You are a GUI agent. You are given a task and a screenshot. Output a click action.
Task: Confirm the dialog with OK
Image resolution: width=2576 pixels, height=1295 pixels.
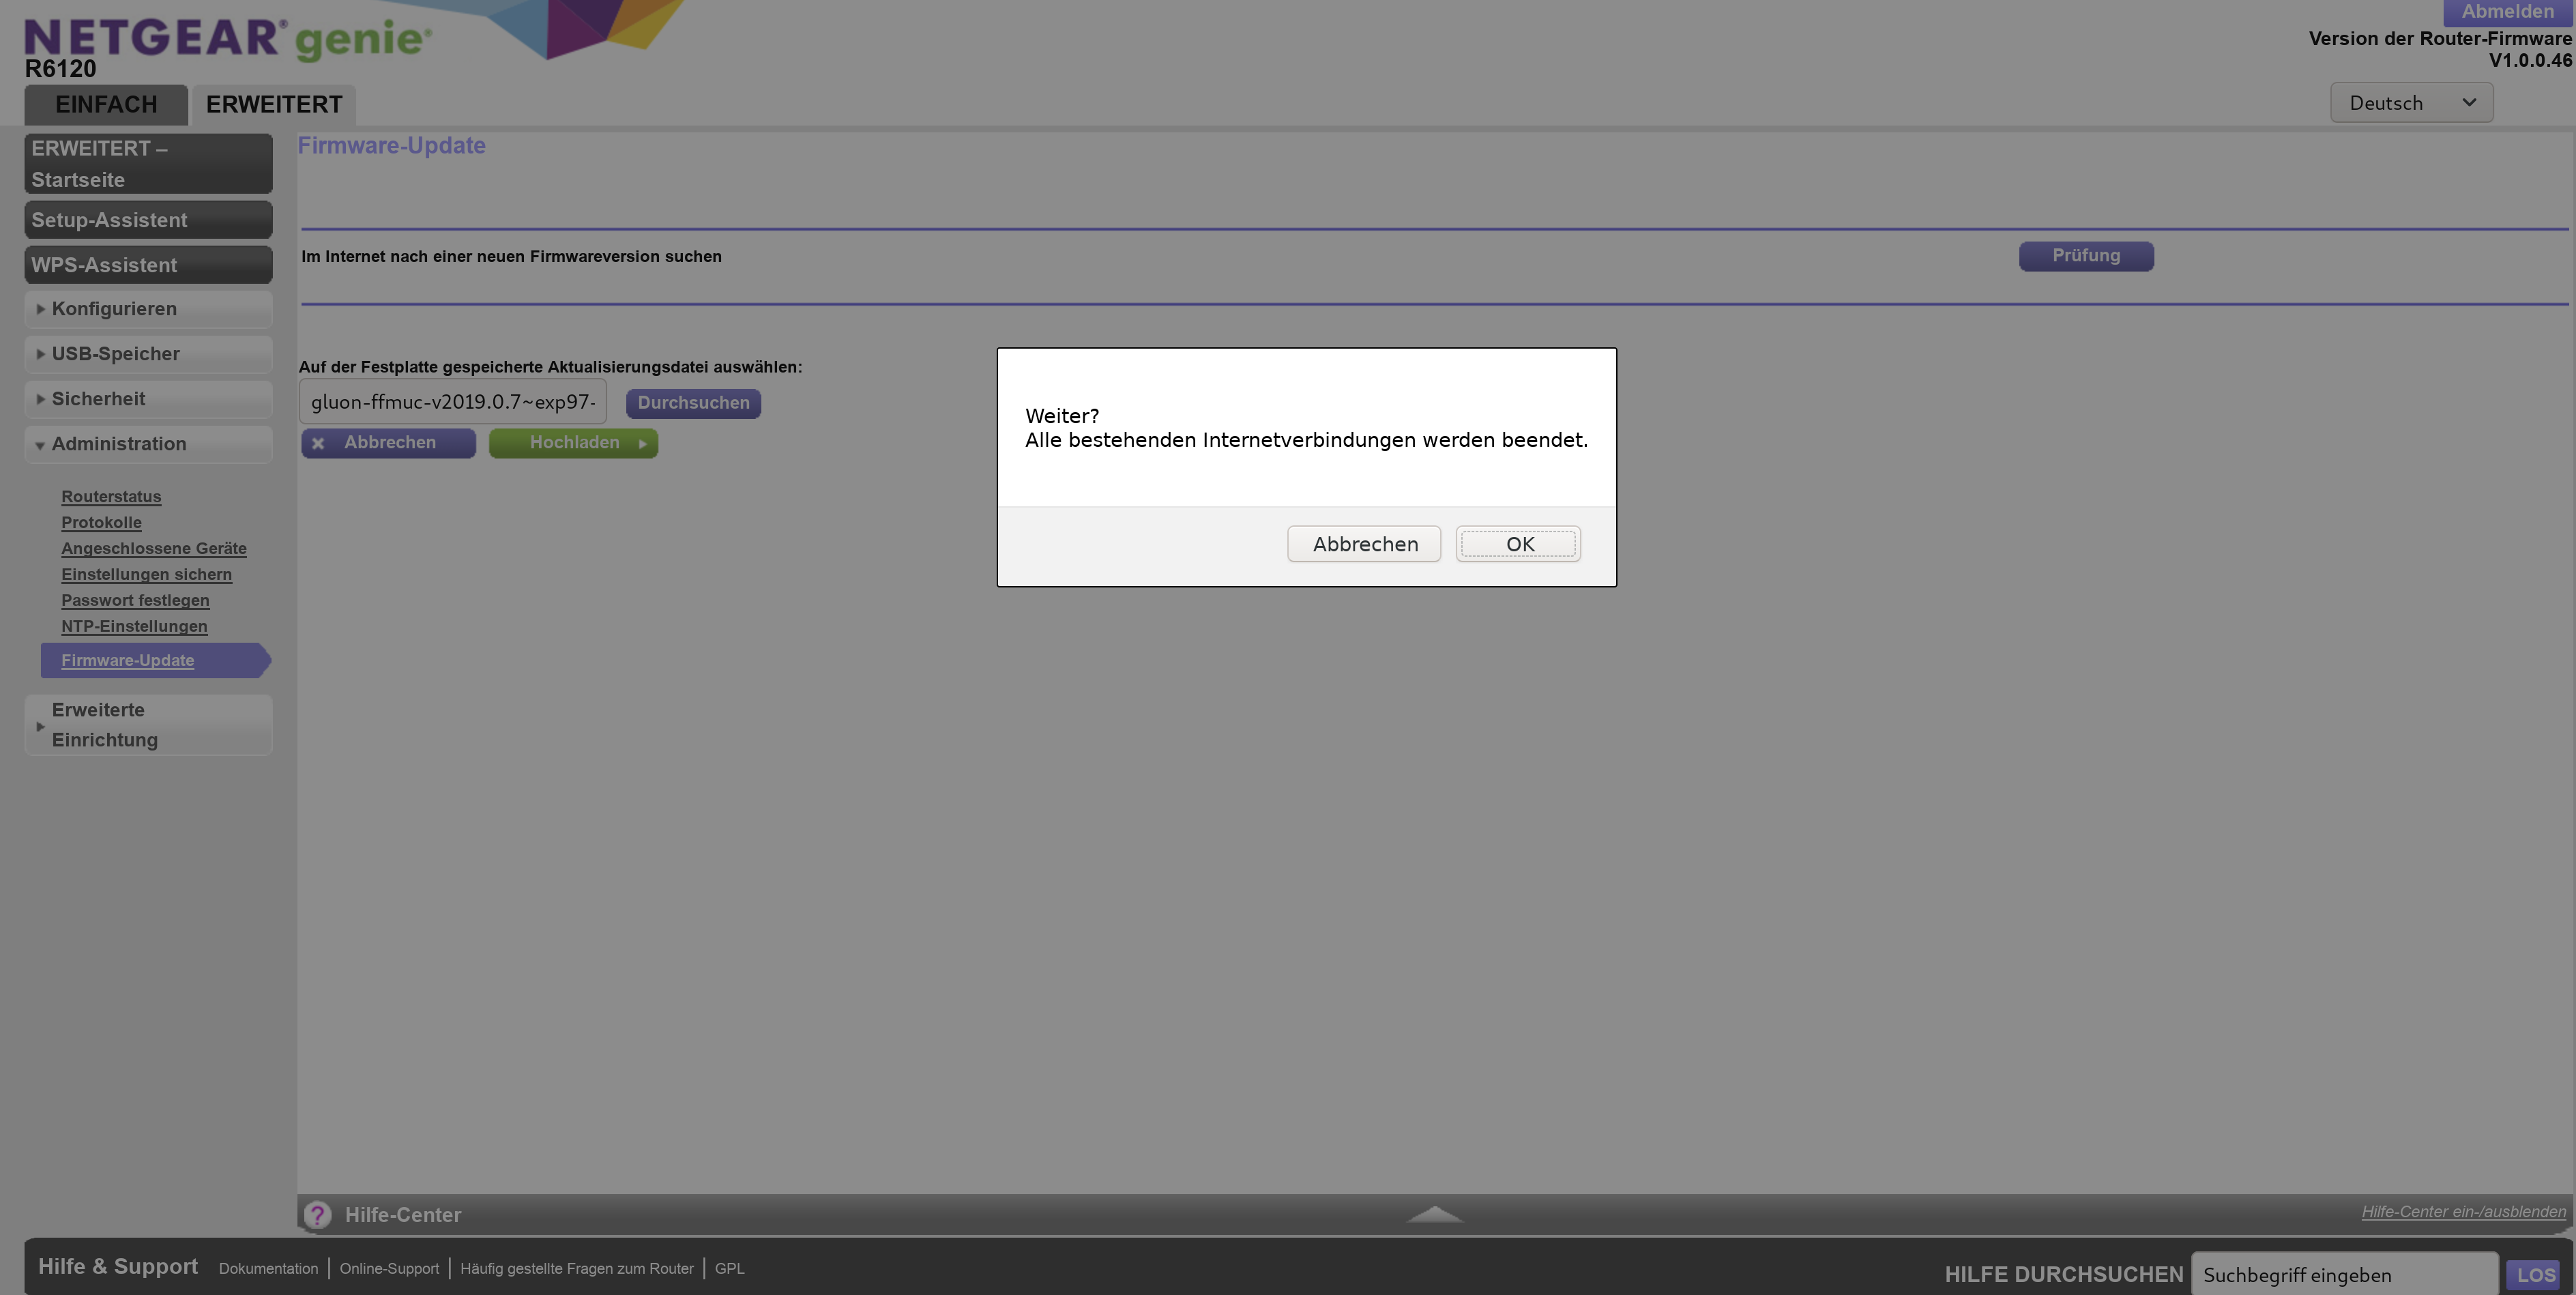click(x=1518, y=544)
